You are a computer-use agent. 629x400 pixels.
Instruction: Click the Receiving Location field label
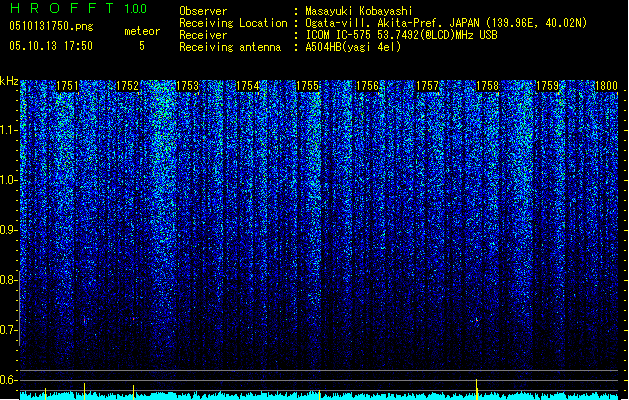click(233, 23)
